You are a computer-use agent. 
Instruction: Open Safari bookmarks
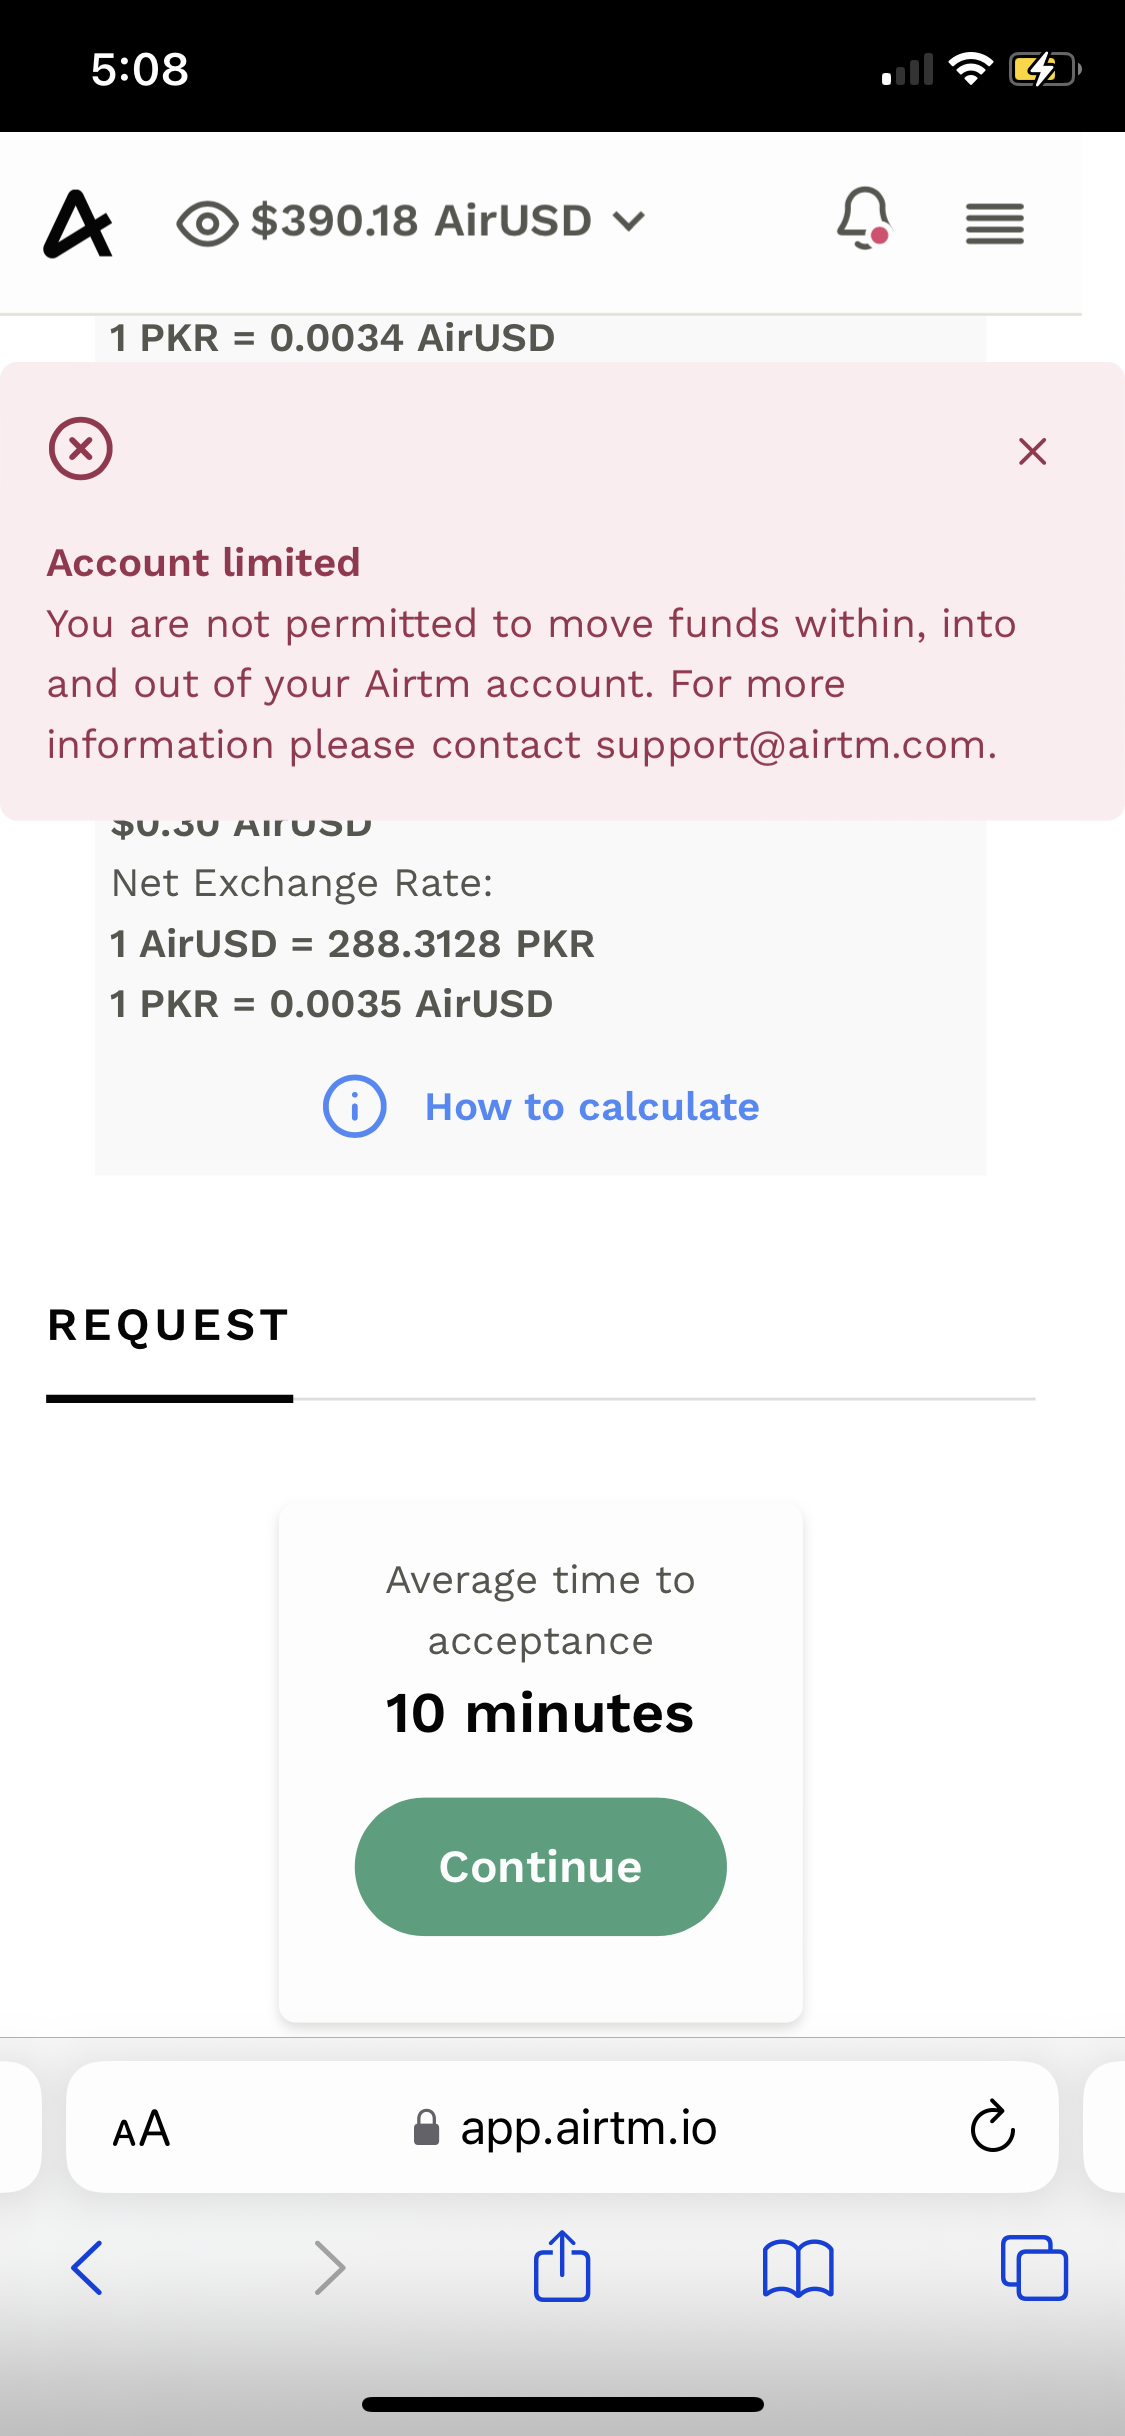pyautogui.click(x=797, y=2267)
